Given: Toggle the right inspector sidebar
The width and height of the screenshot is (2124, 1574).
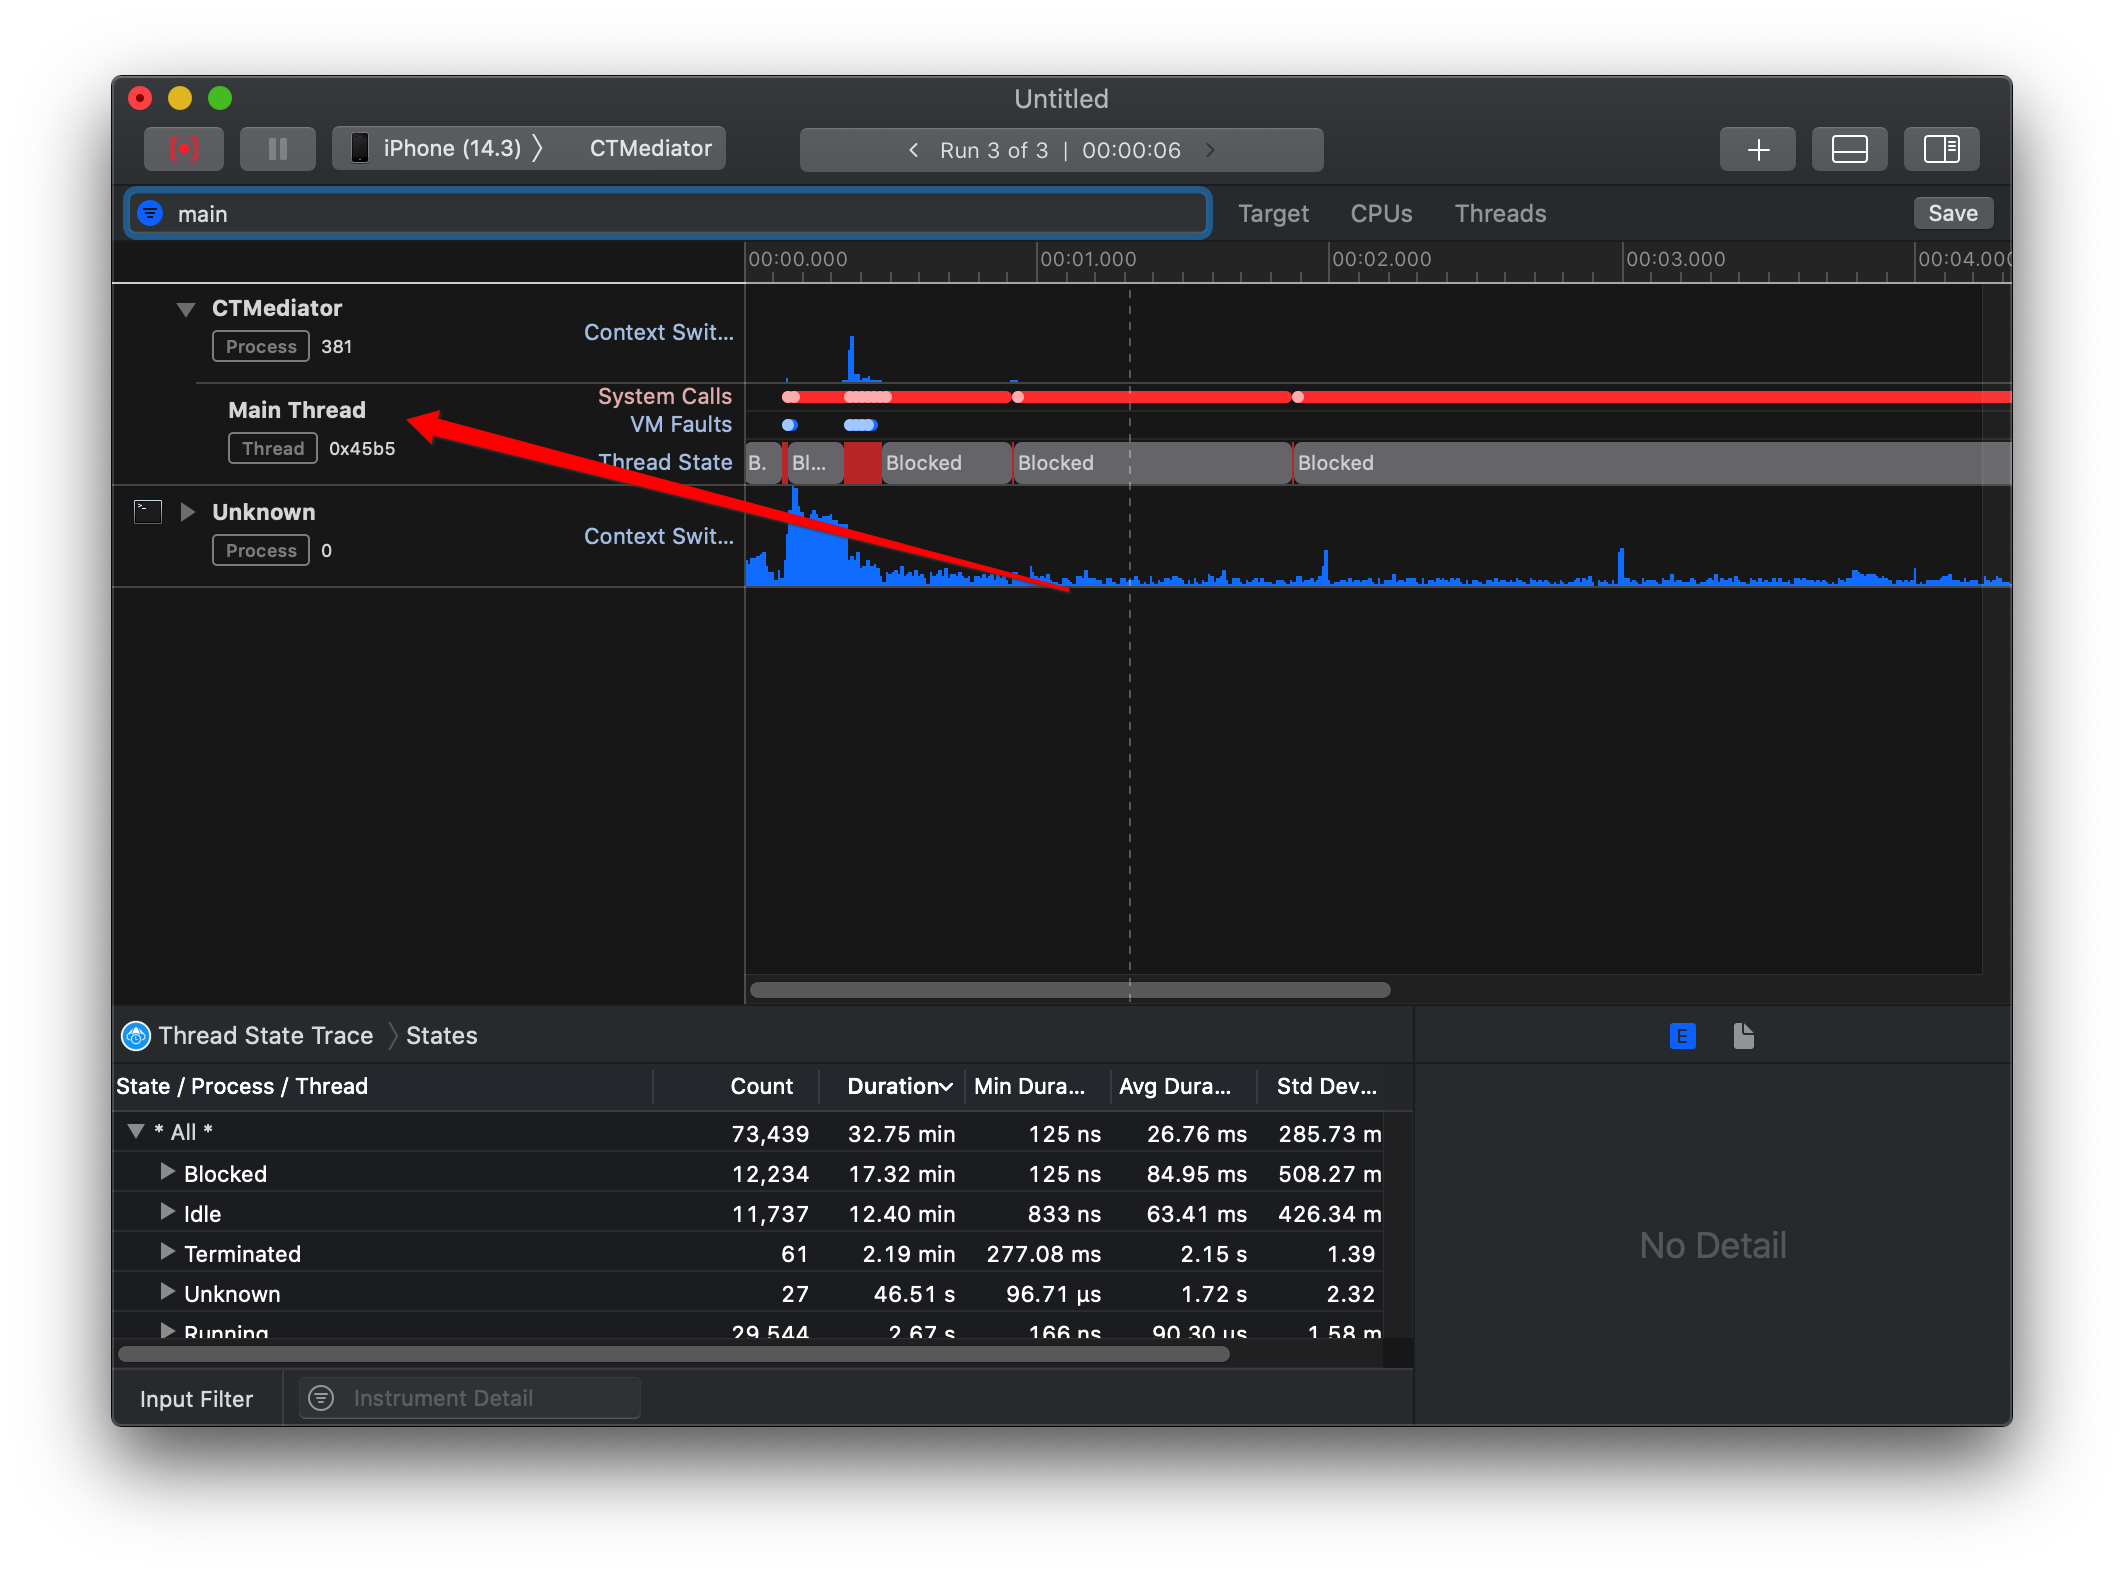Looking at the screenshot, I should [1941, 150].
